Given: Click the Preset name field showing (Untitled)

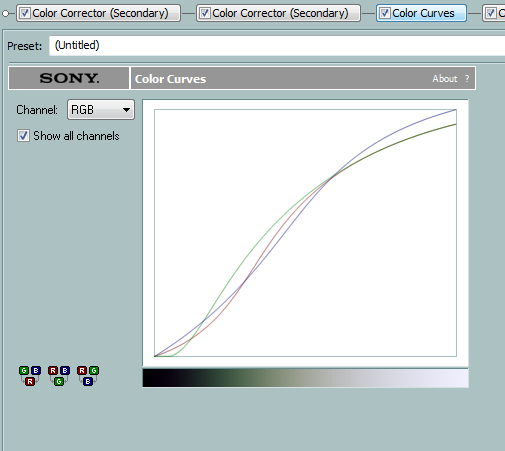Looking at the screenshot, I should [x=277, y=46].
